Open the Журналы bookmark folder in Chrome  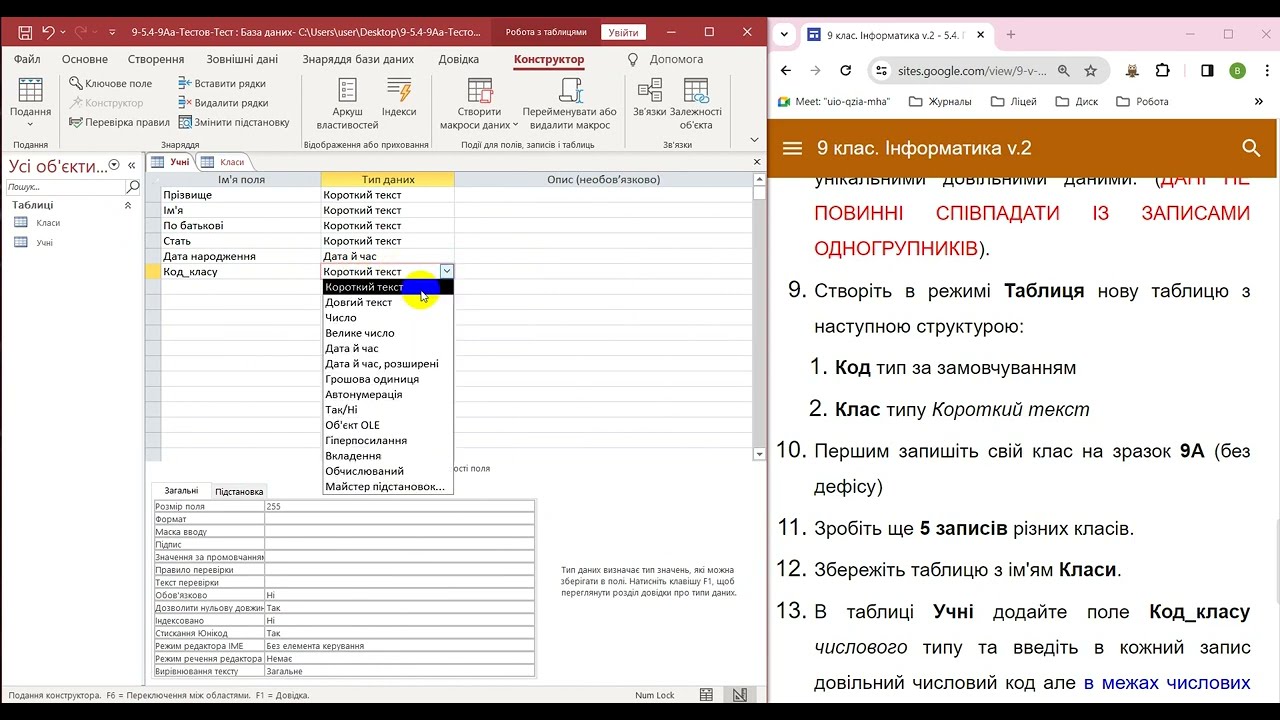[x=940, y=101]
